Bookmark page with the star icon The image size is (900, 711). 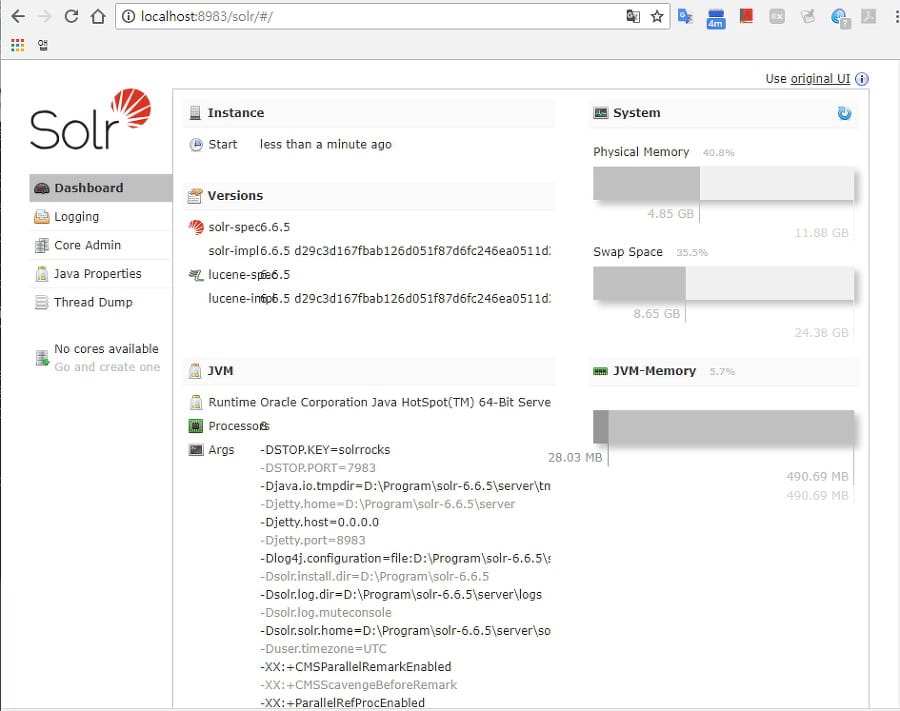(x=657, y=16)
